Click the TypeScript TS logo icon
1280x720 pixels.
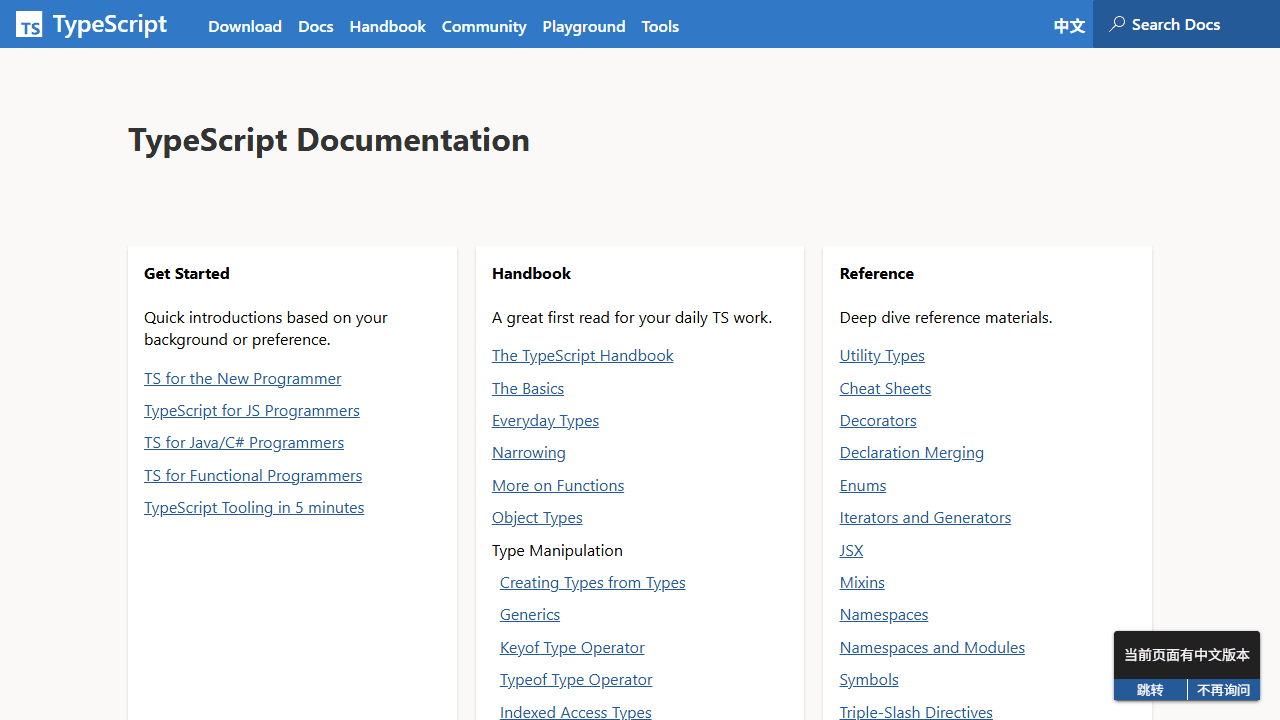29,24
